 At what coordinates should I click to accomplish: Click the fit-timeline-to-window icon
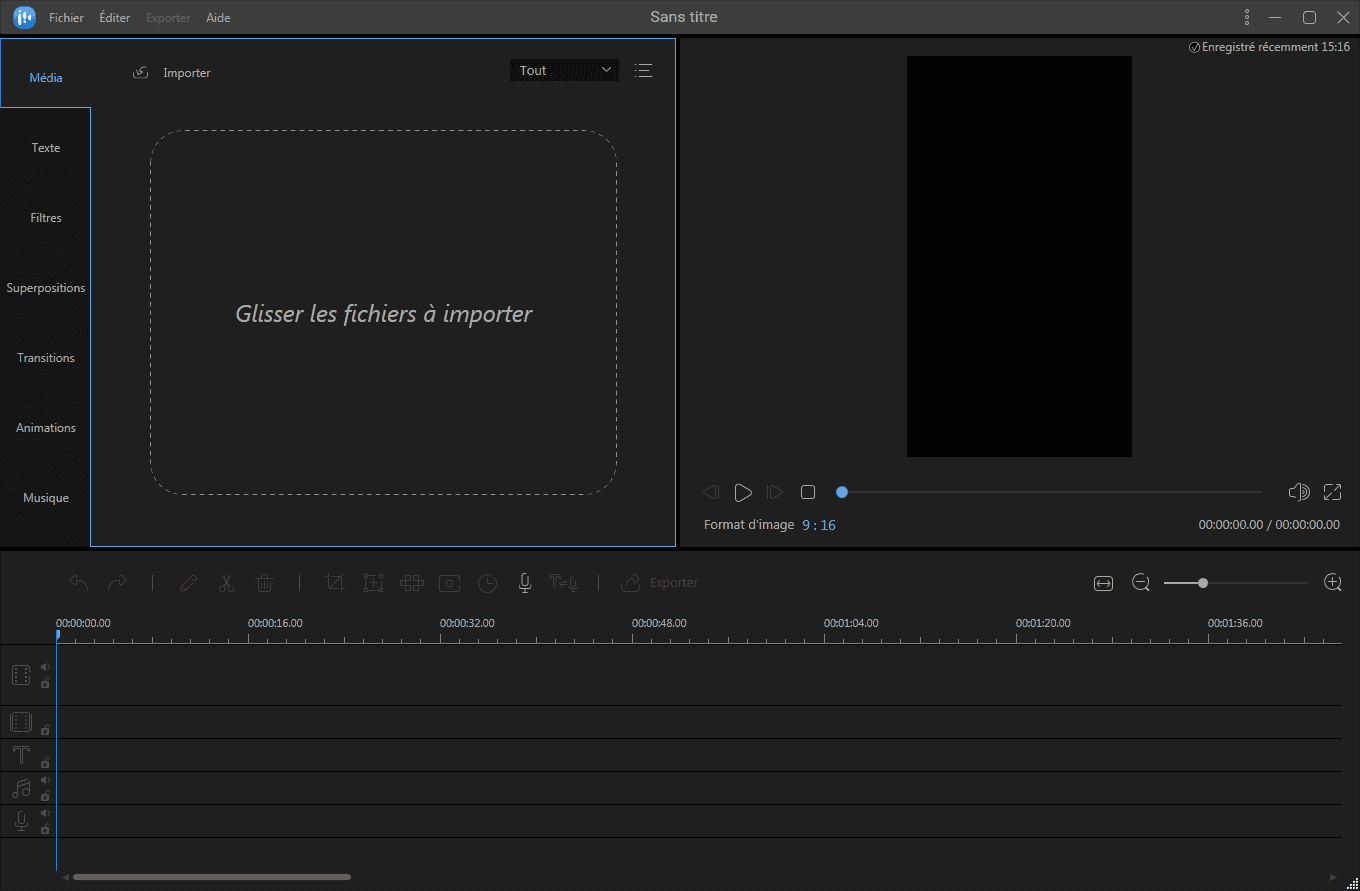click(1103, 583)
